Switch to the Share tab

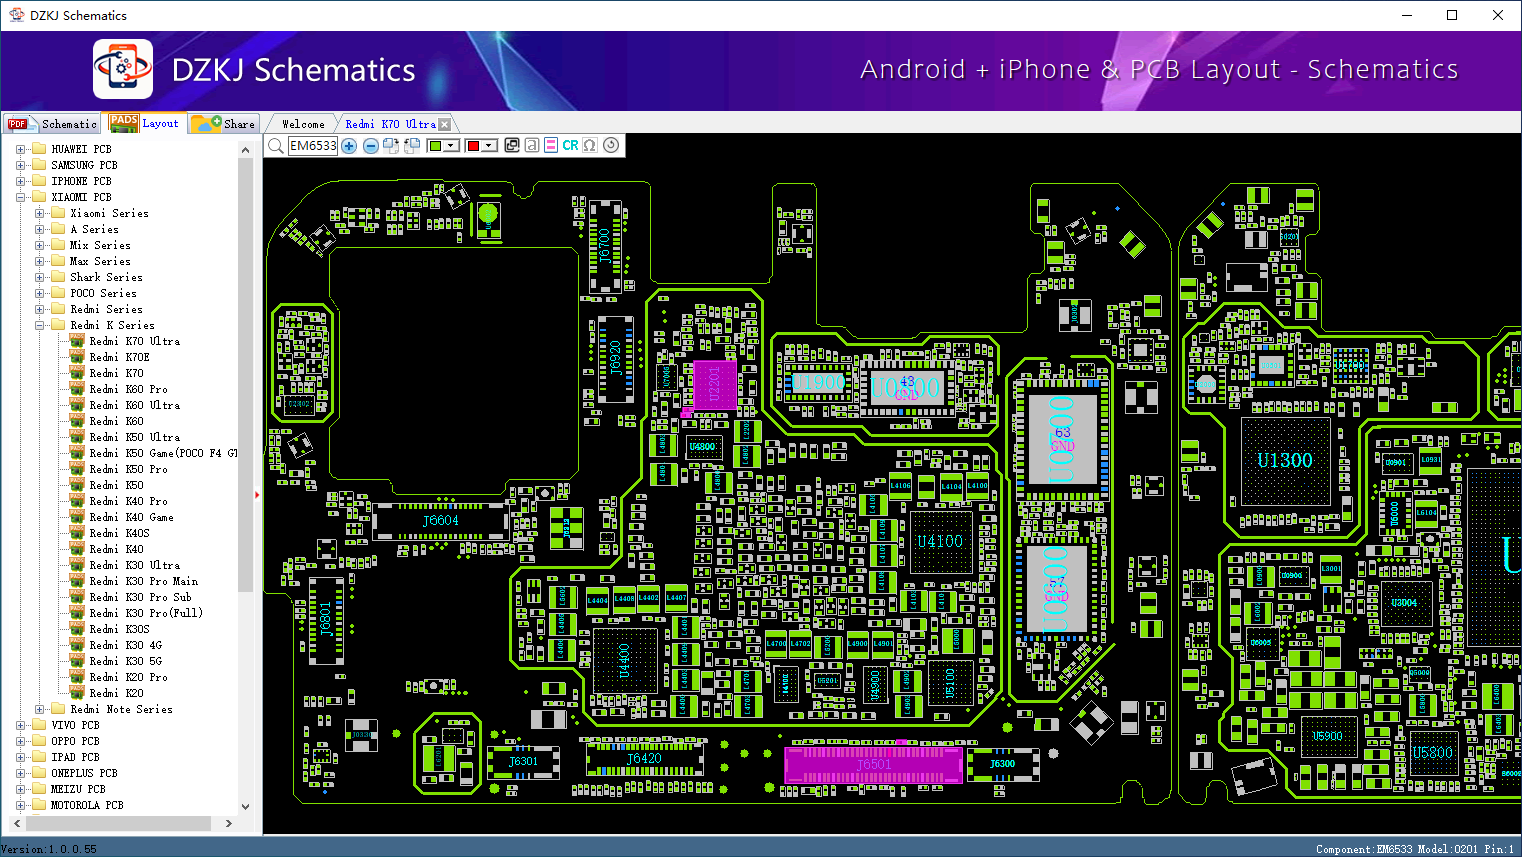coord(224,124)
